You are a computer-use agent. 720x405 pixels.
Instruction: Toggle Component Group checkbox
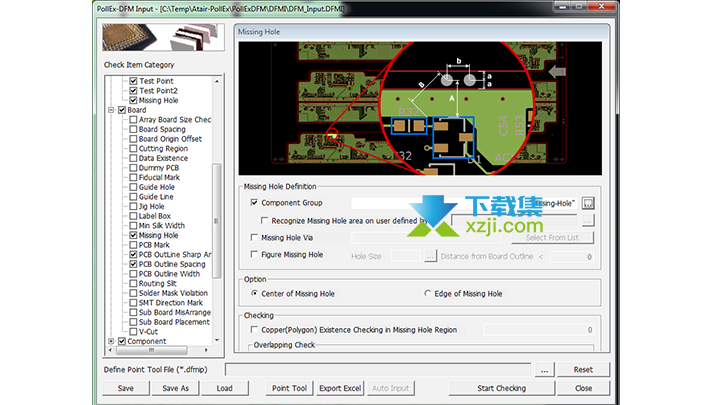pos(254,202)
